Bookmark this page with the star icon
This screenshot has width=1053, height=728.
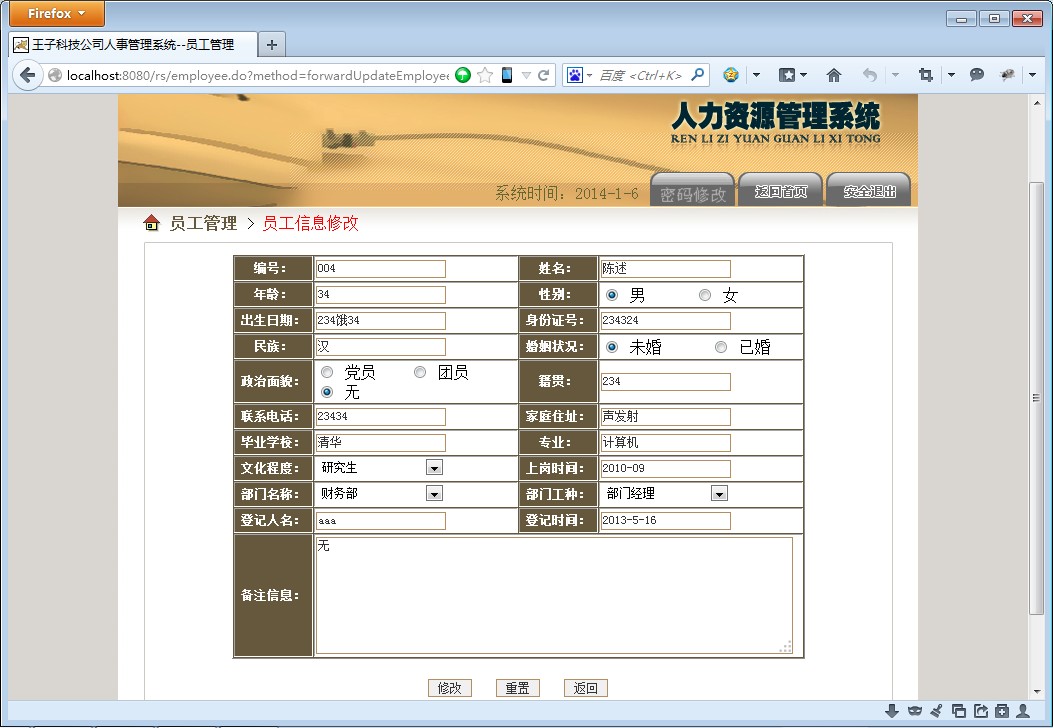[x=485, y=75]
